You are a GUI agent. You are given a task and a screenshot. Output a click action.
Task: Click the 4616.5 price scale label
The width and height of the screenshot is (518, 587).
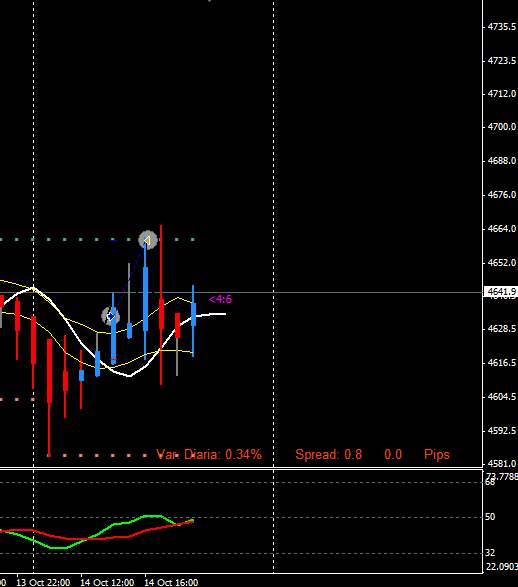pyautogui.click(x=502, y=362)
